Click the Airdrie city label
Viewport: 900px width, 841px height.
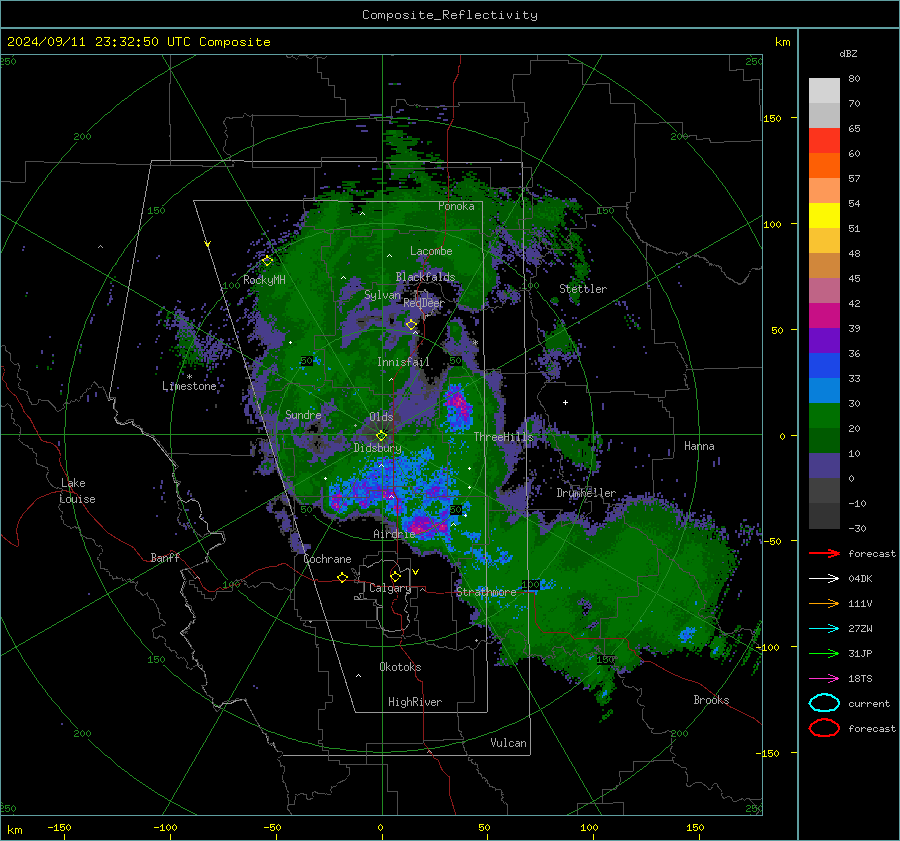click(394, 534)
